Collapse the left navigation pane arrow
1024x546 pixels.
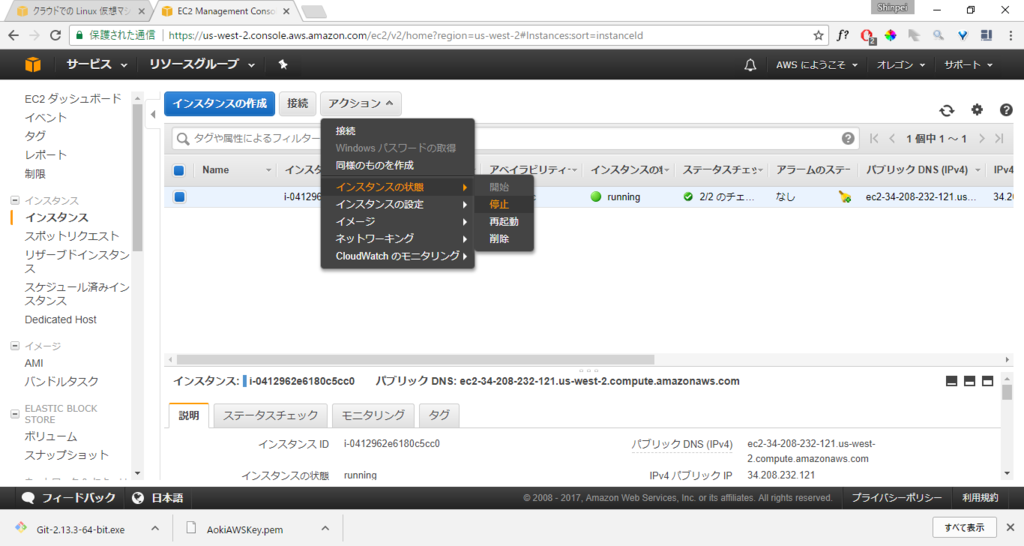pos(153,114)
